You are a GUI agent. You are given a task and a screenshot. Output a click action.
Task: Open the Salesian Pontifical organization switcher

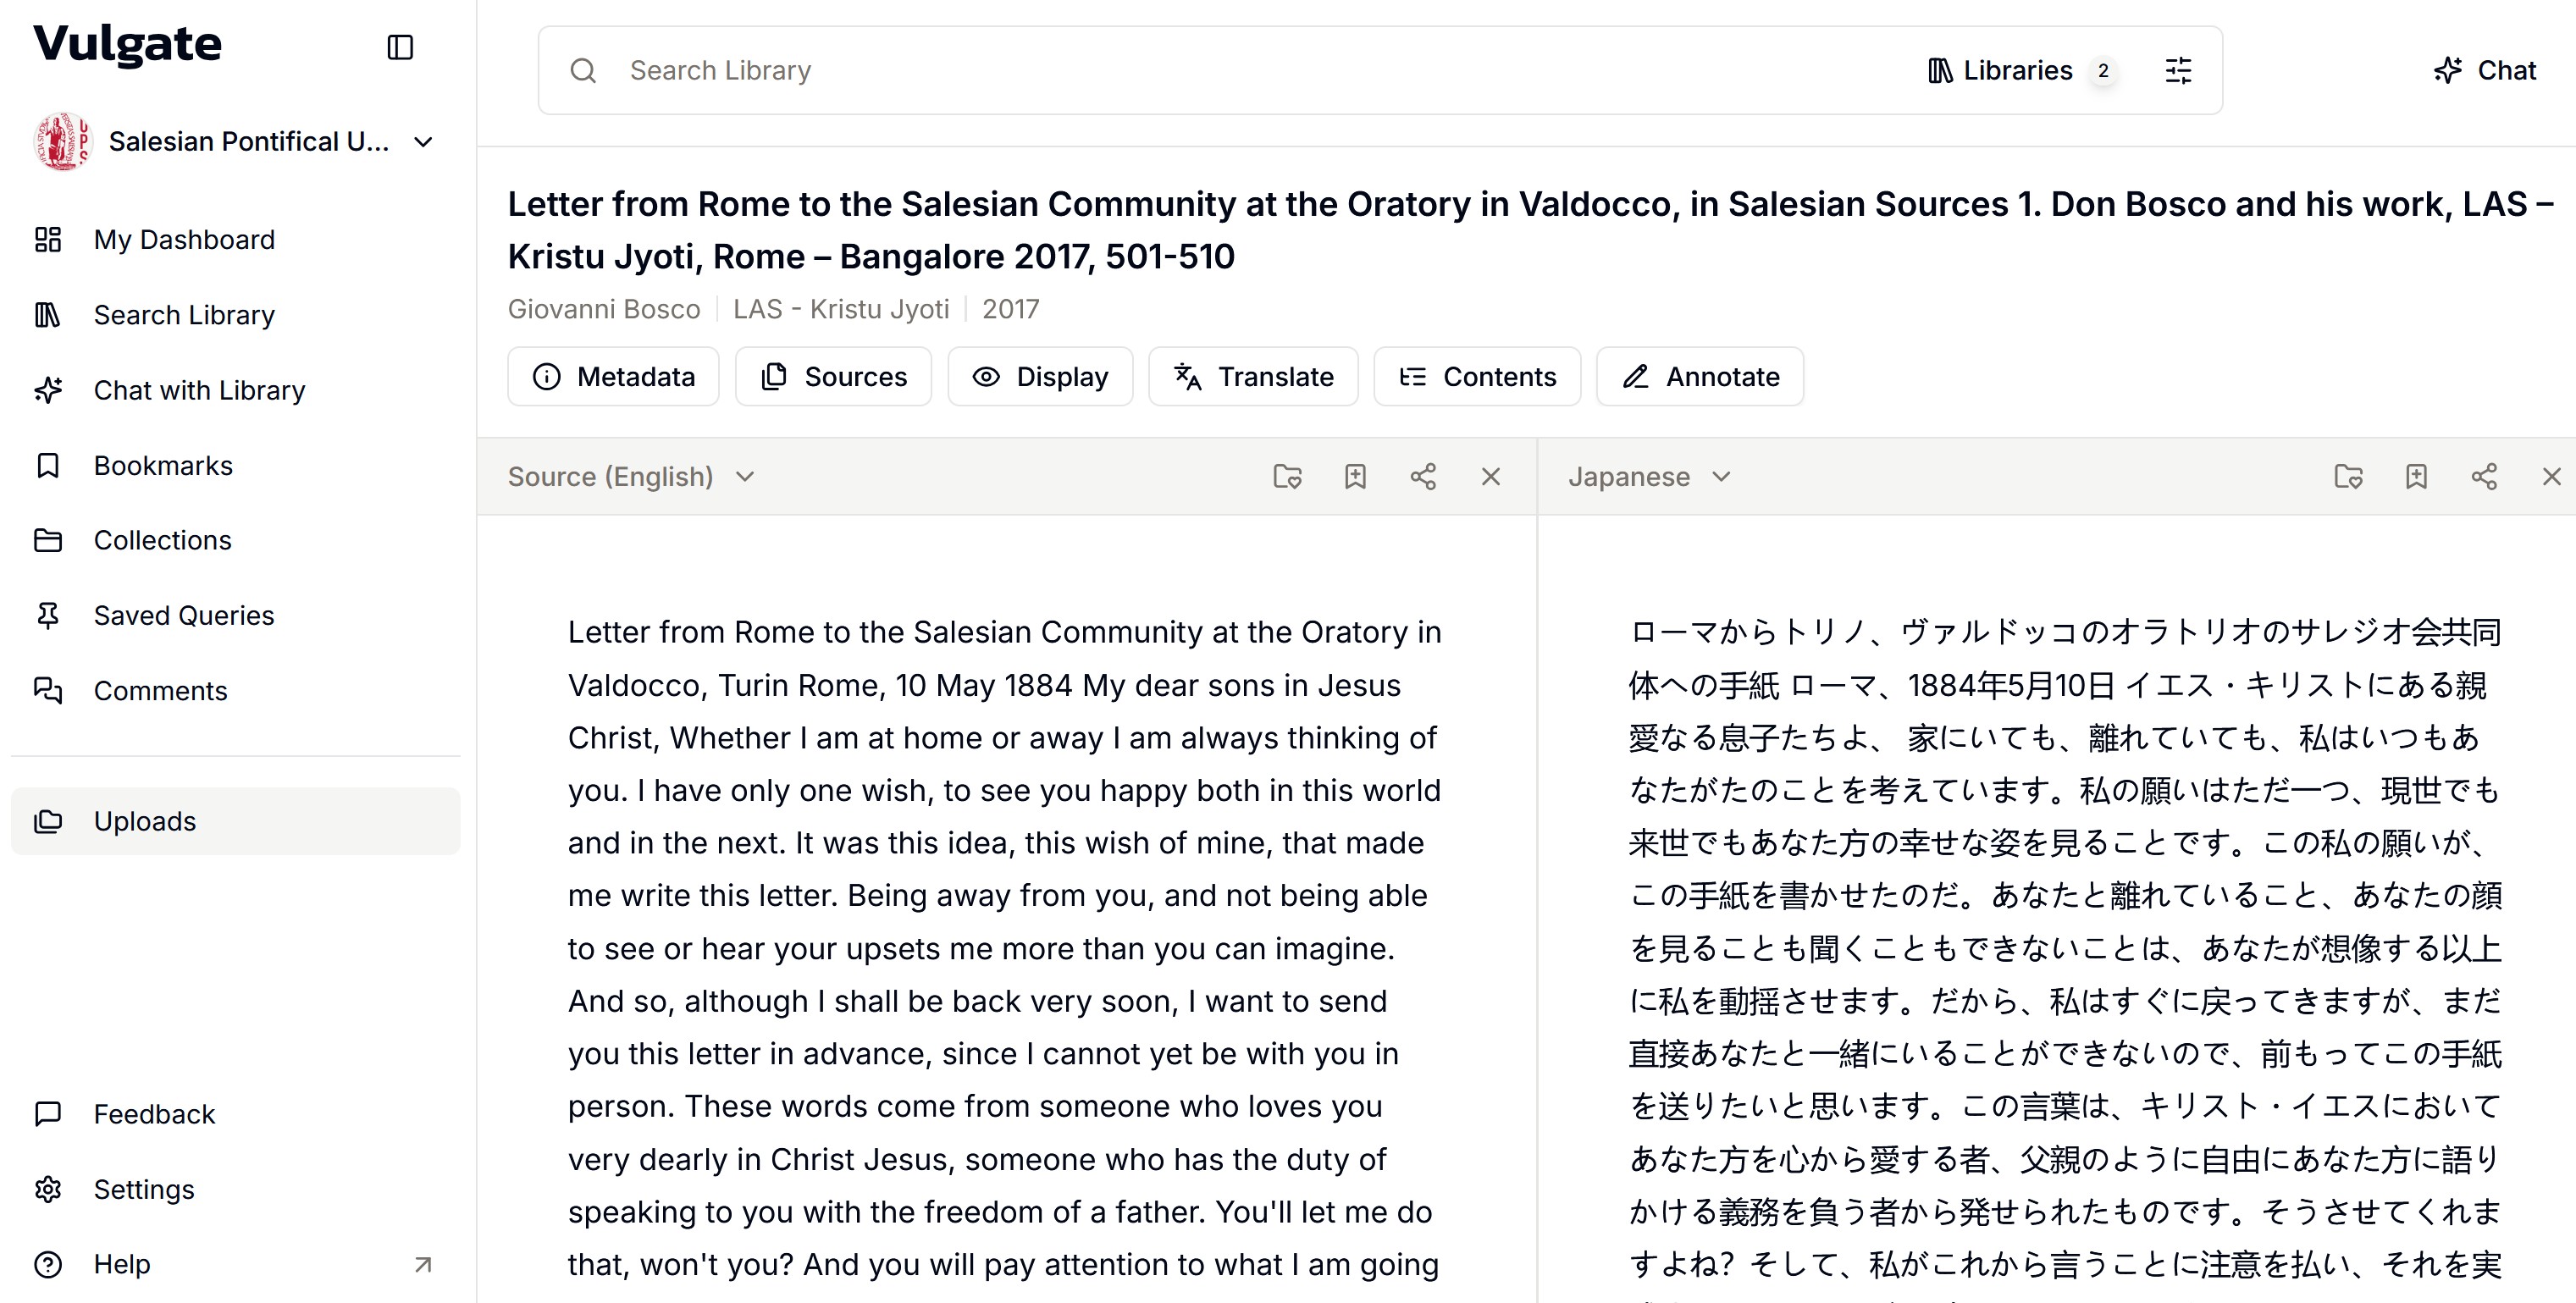click(235, 141)
